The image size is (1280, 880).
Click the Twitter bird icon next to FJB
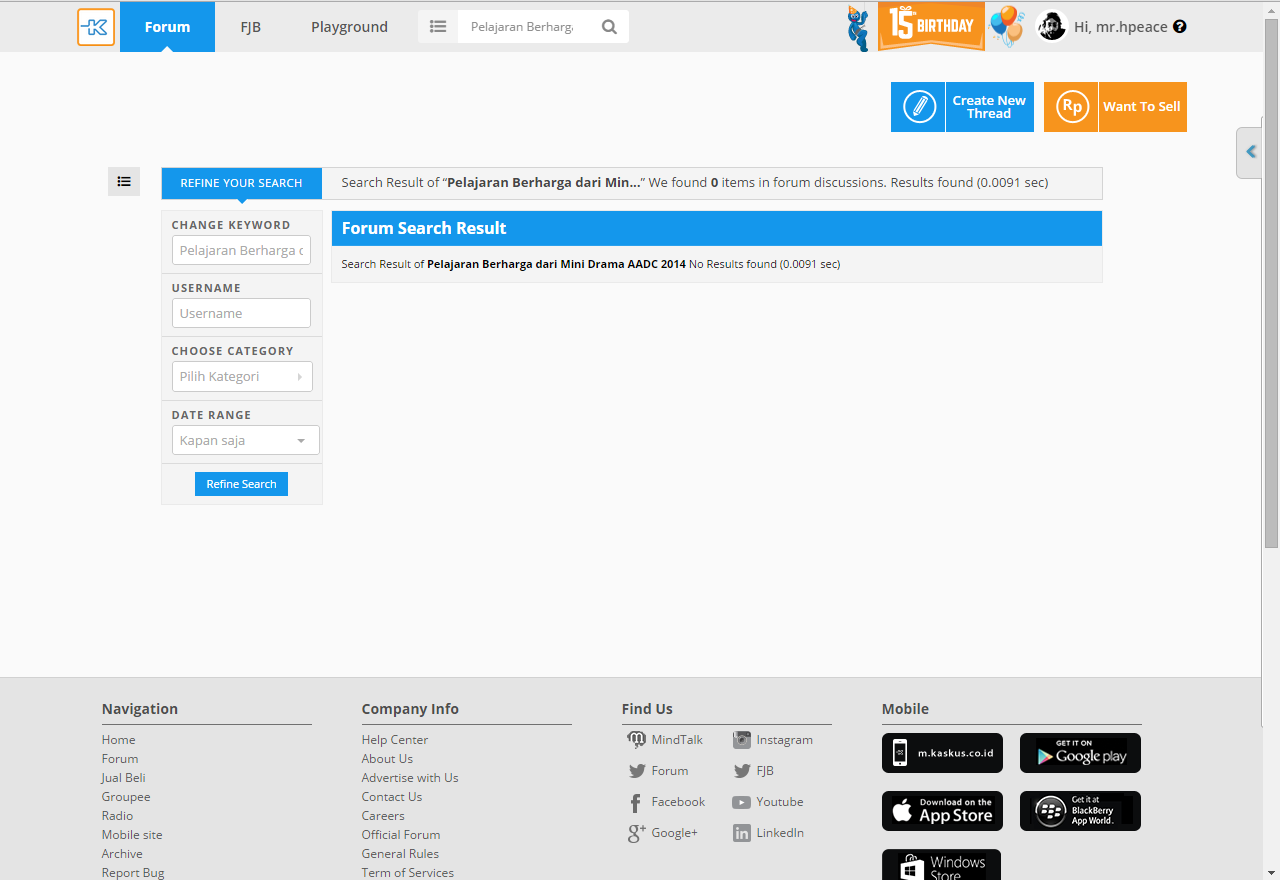742,771
